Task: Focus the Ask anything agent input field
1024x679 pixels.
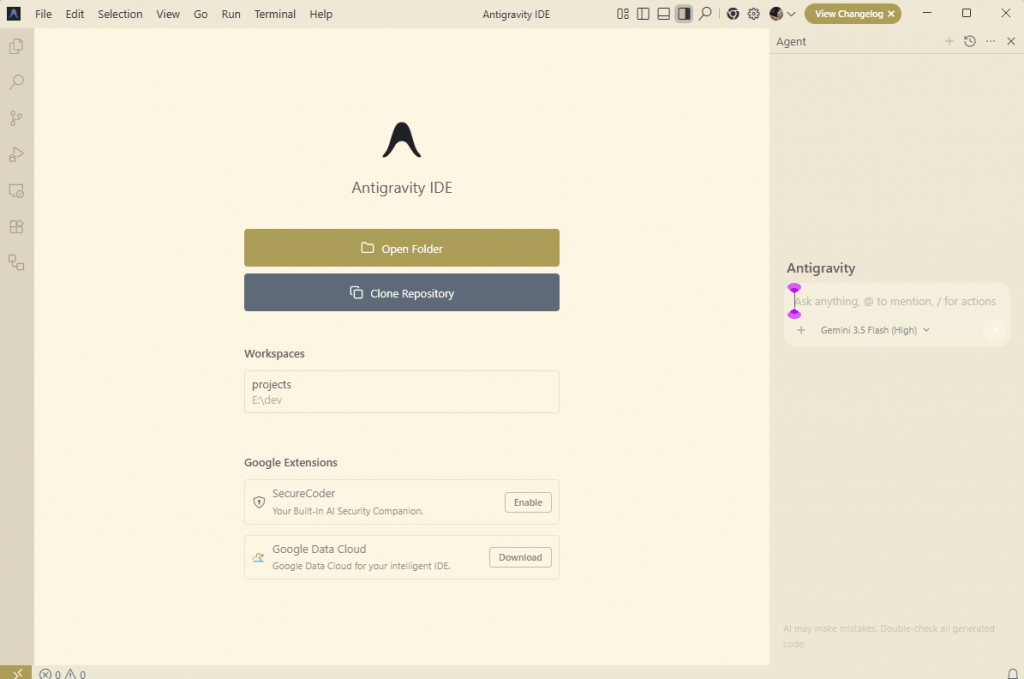Action: (x=895, y=301)
